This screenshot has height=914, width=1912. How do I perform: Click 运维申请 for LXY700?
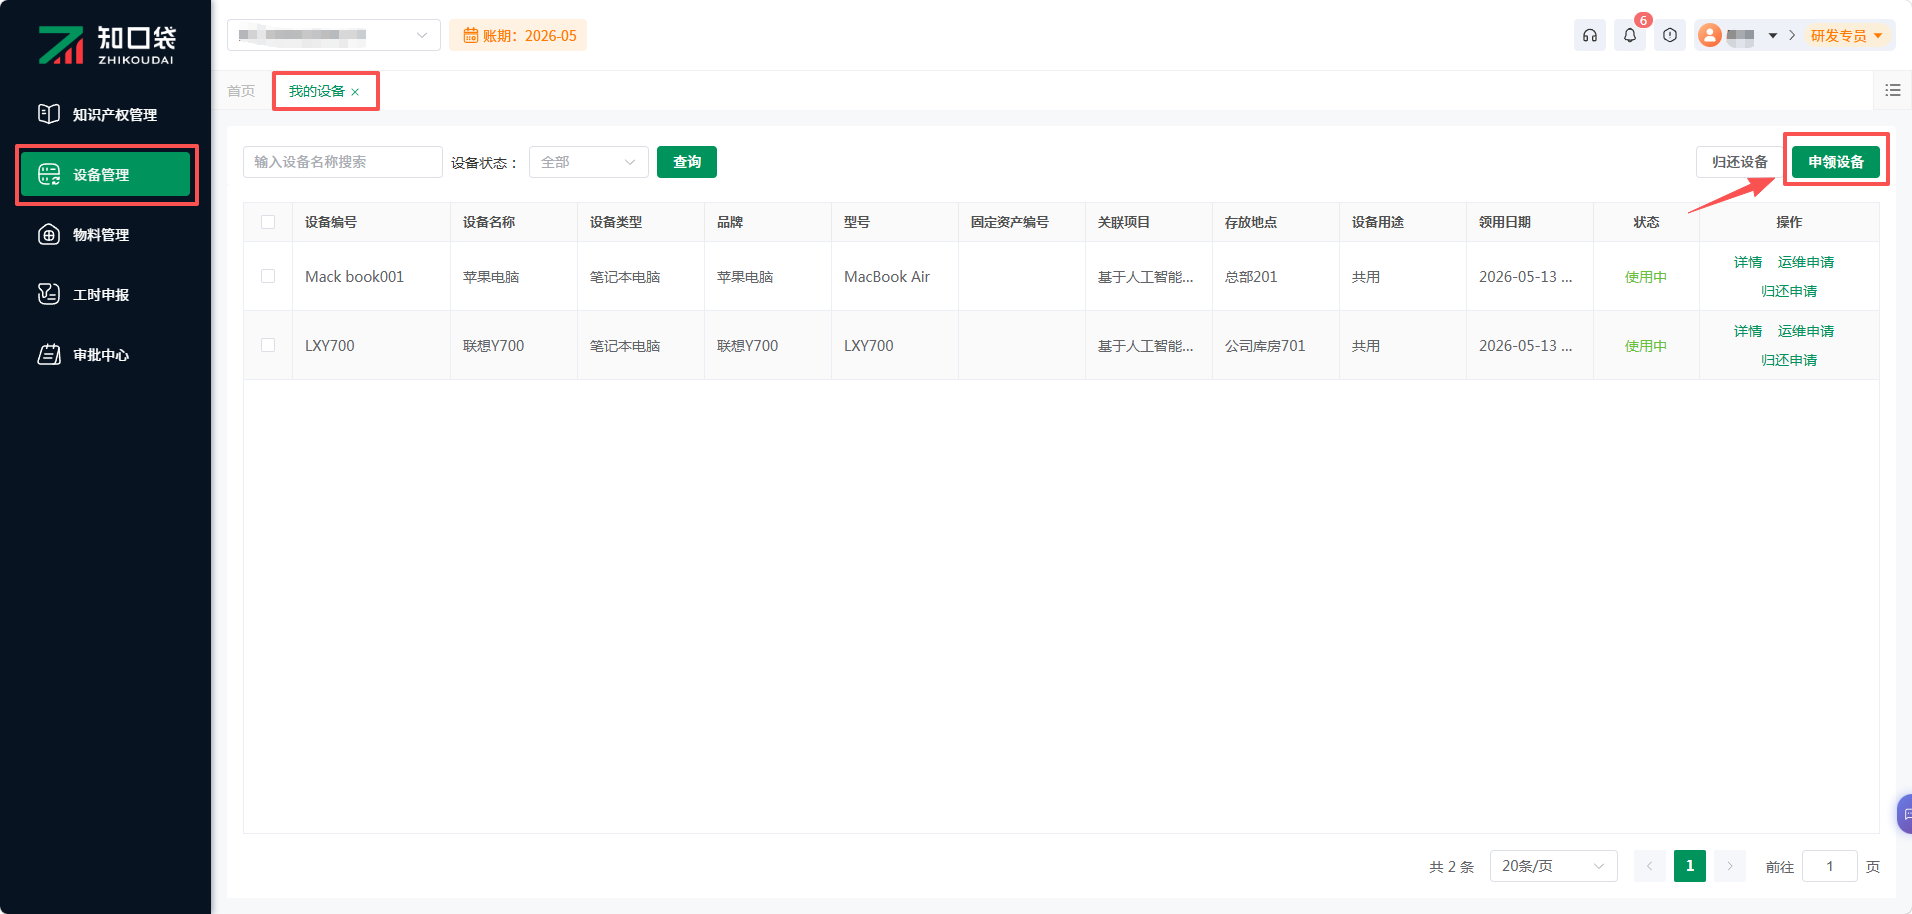(1806, 331)
